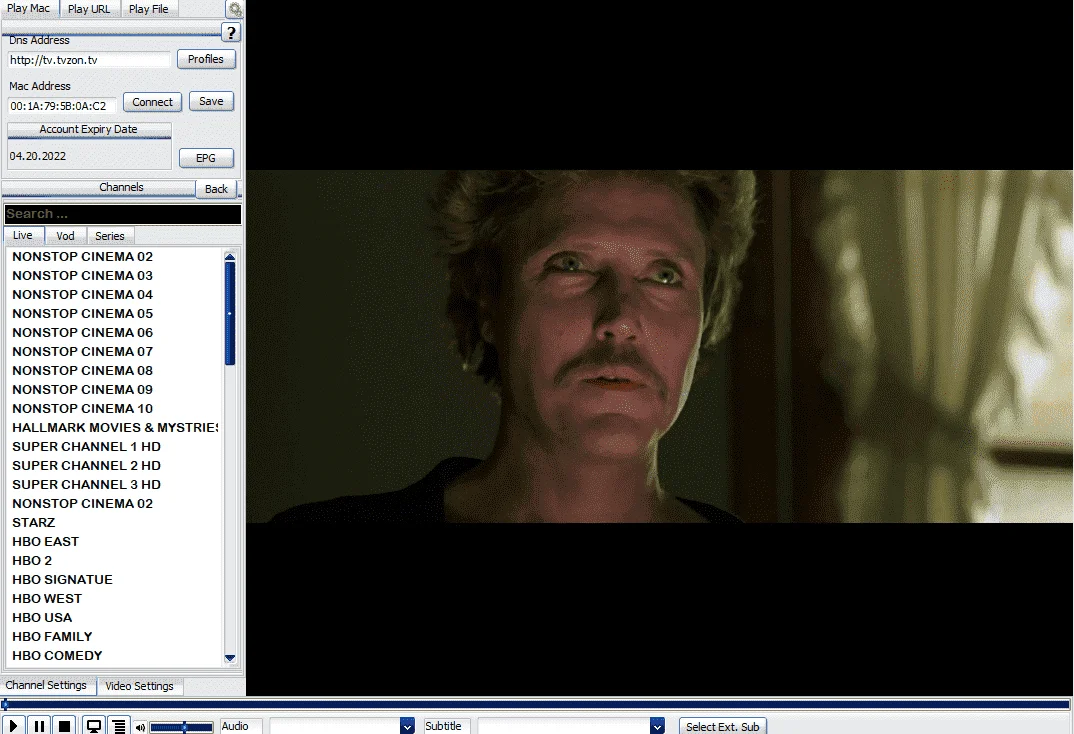
Task: Click the Back button
Action: pyautogui.click(x=216, y=189)
